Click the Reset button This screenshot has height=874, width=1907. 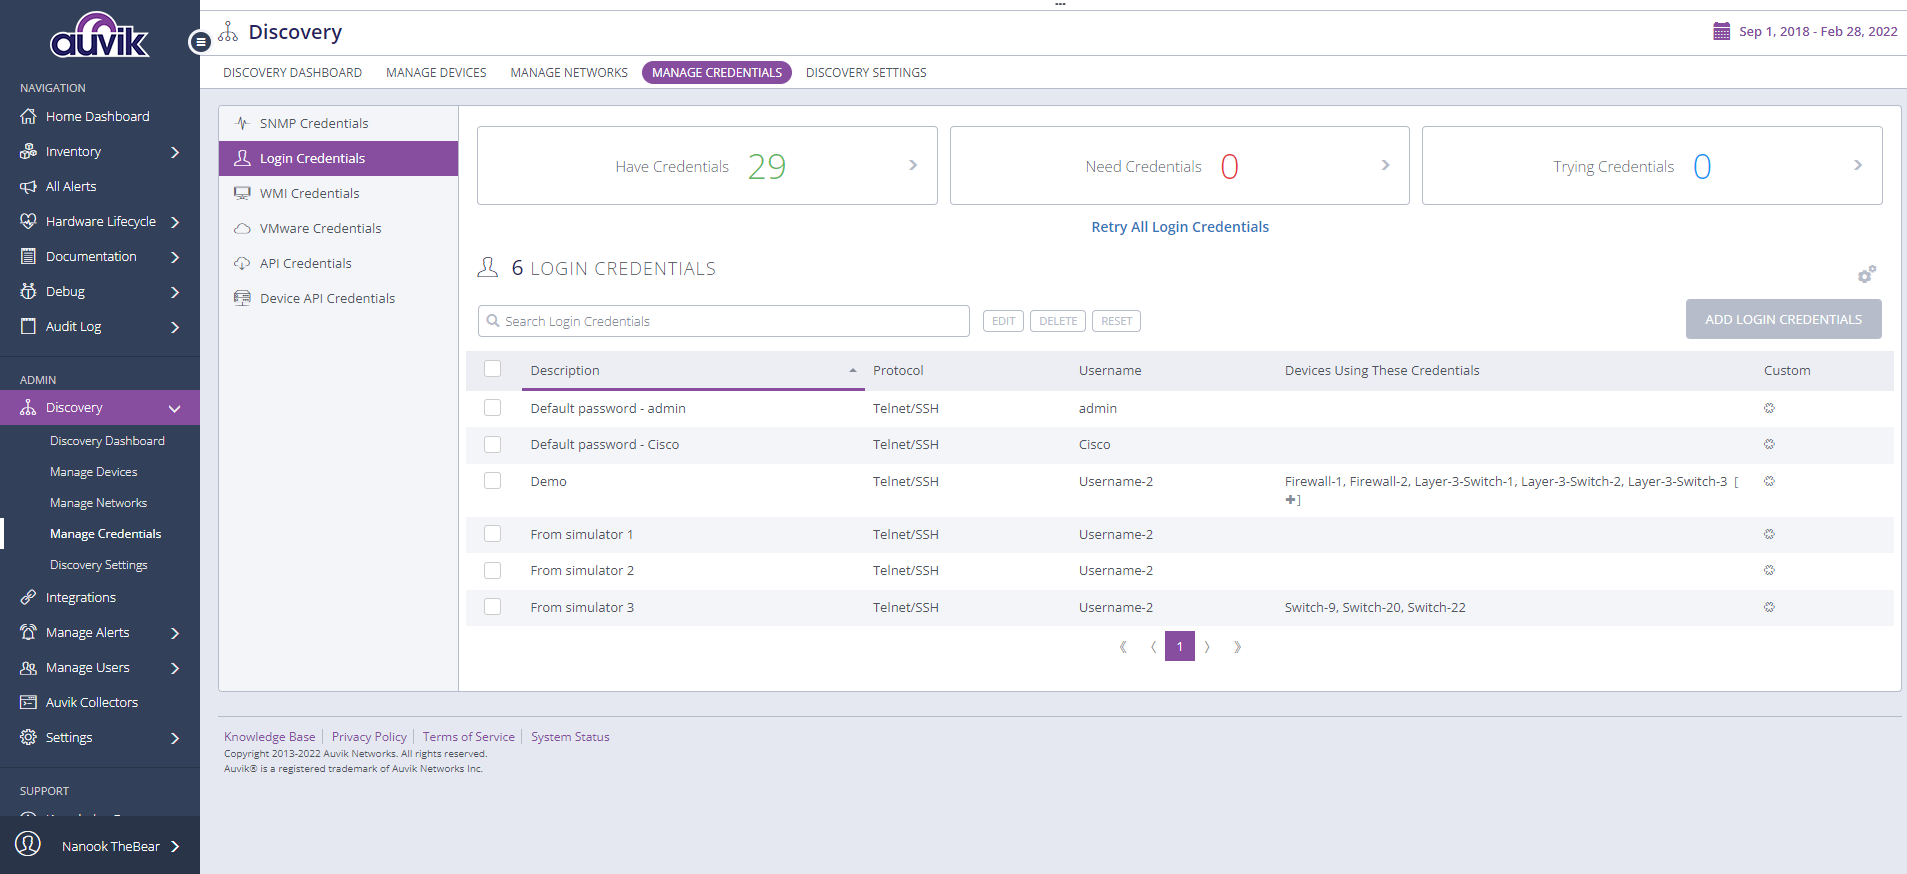(x=1116, y=321)
